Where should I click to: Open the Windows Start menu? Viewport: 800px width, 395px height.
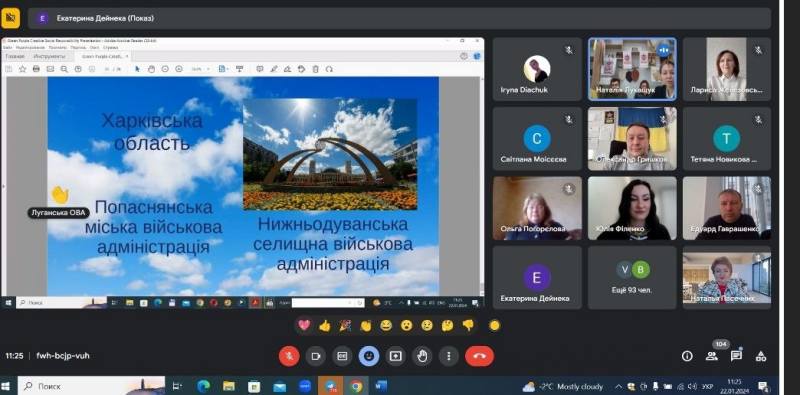click(7, 386)
